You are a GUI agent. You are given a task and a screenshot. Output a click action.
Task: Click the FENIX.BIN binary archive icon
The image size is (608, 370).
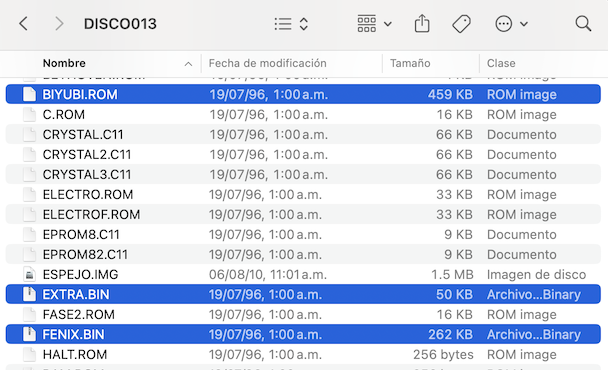pyautogui.click(x=29, y=334)
